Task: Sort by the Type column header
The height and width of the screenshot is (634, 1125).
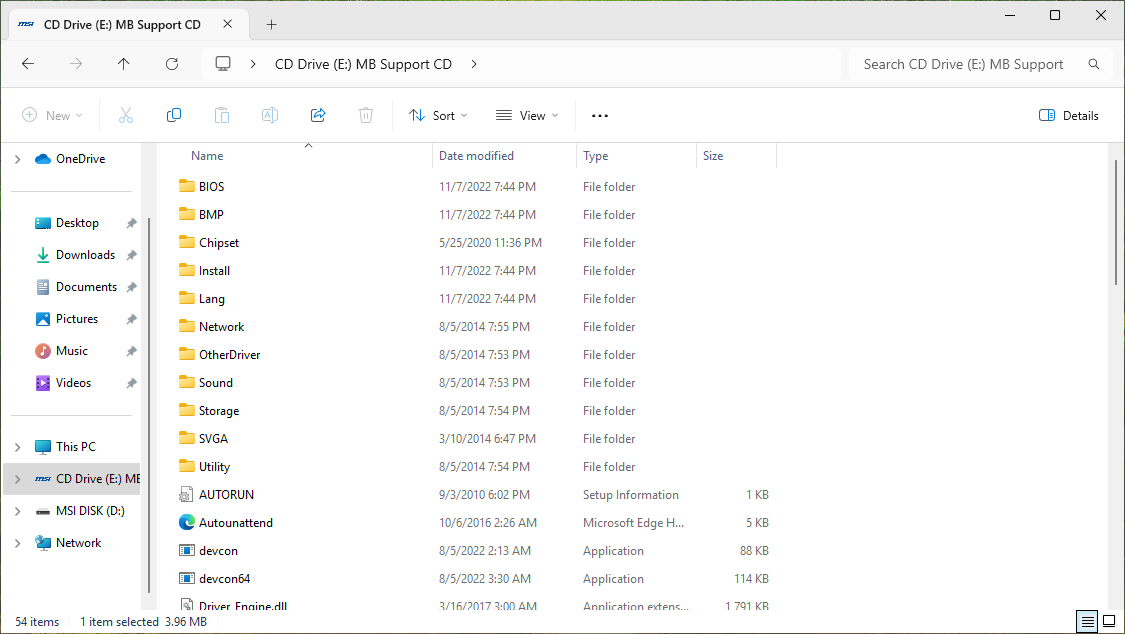Action: point(596,156)
